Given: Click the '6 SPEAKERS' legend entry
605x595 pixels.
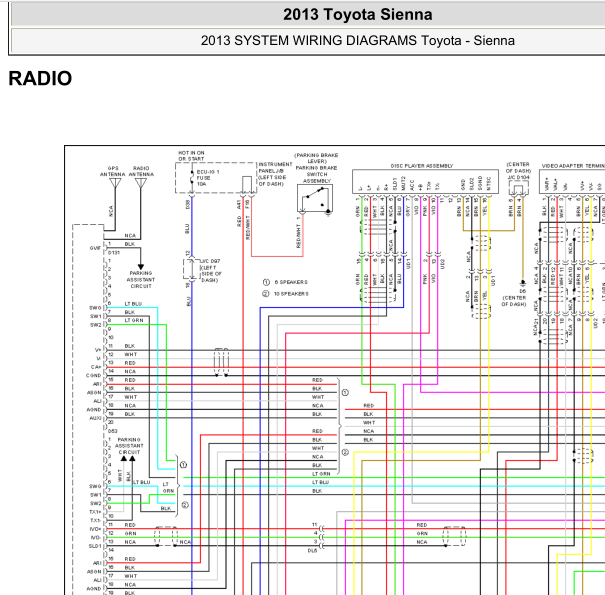Looking at the screenshot, I should 291,282.
